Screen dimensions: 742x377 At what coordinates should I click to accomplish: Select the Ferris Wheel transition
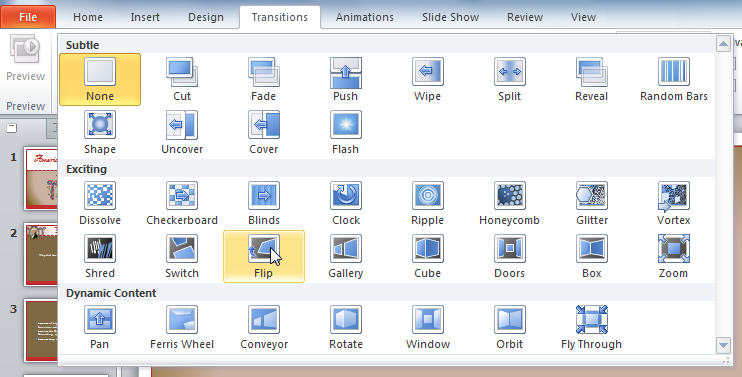[182, 327]
